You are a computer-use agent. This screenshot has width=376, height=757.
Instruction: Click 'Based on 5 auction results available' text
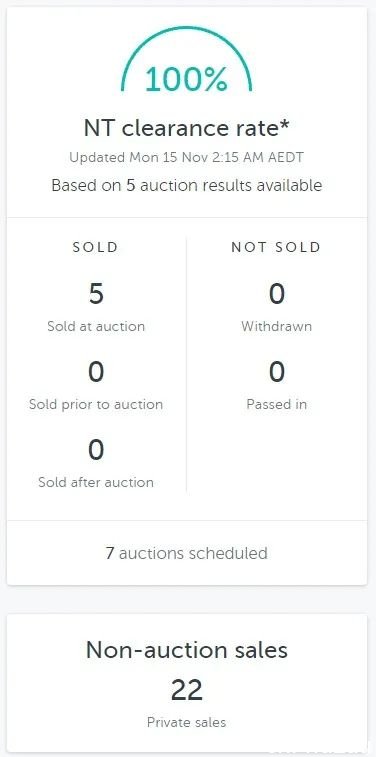(x=186, y=185)
